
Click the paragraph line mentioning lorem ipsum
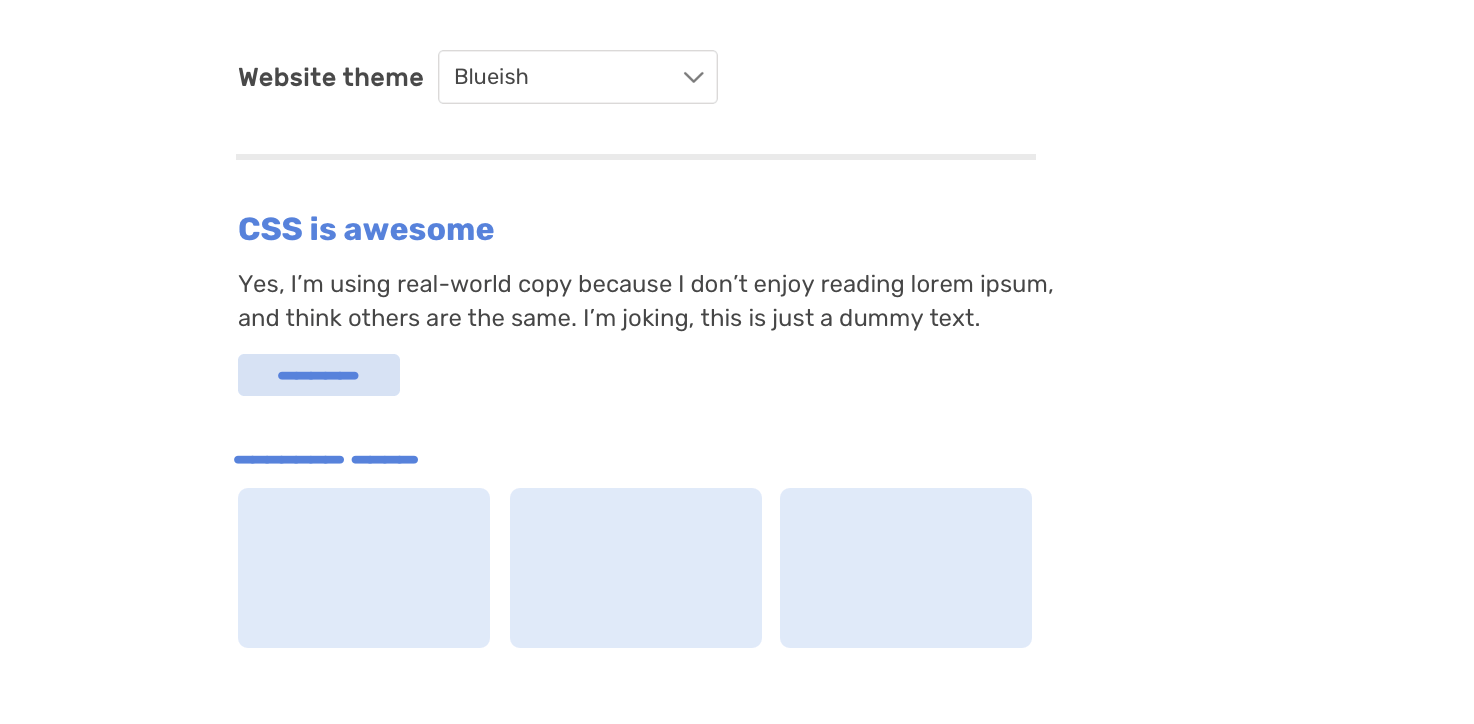click(x=646, y=284)
